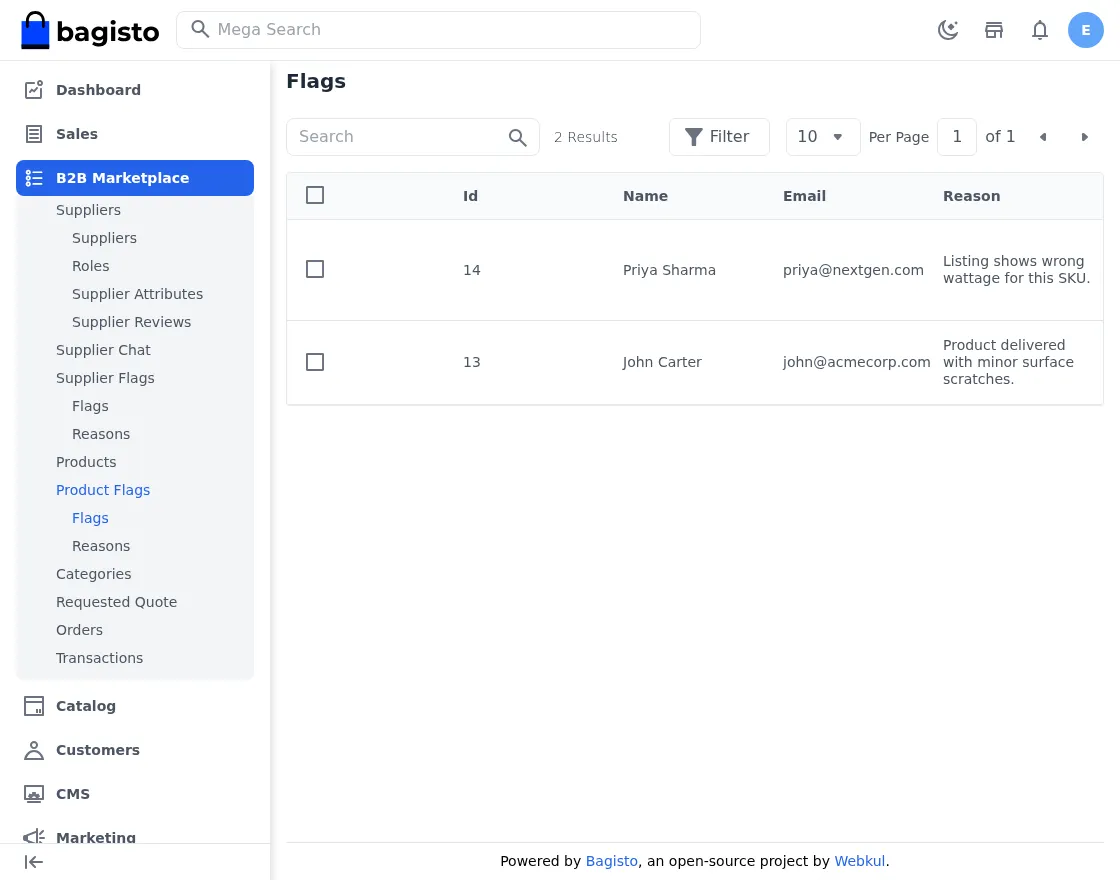Click the Customers person icon
Screen dimensions: 1120x880
(34, 750)
